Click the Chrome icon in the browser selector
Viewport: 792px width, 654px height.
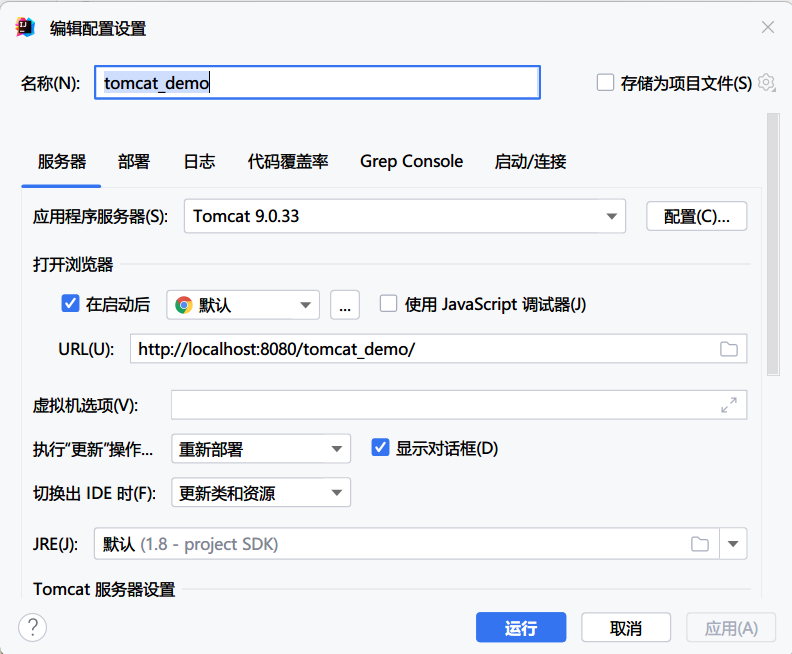click(x=183, y=305)
